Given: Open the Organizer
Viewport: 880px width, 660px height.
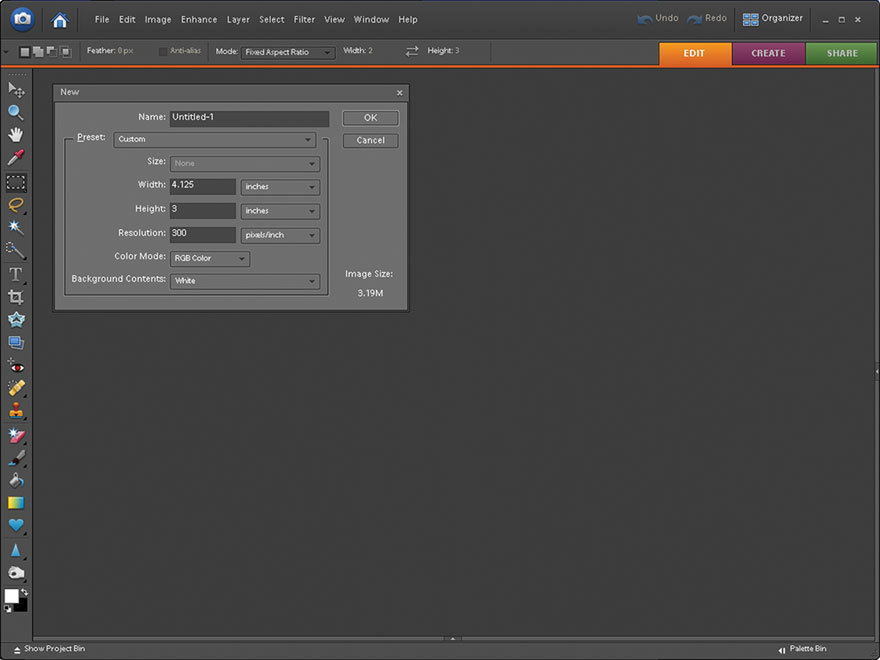Looking at the screenshot, I should 772,19.
